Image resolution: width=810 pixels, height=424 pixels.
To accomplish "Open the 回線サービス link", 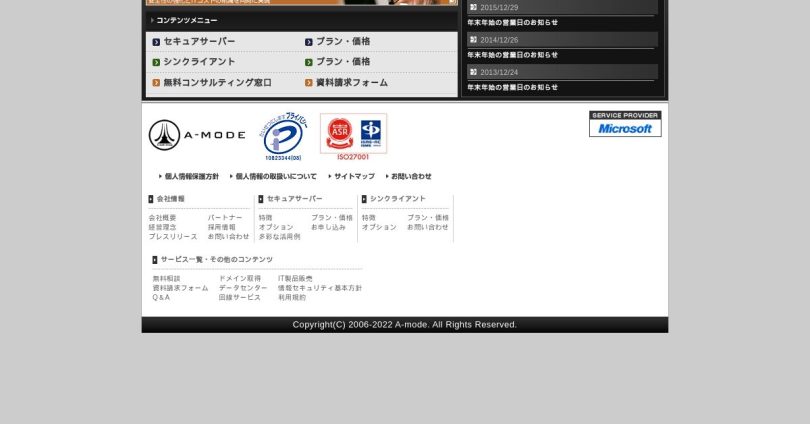I will tap(240, 297).
